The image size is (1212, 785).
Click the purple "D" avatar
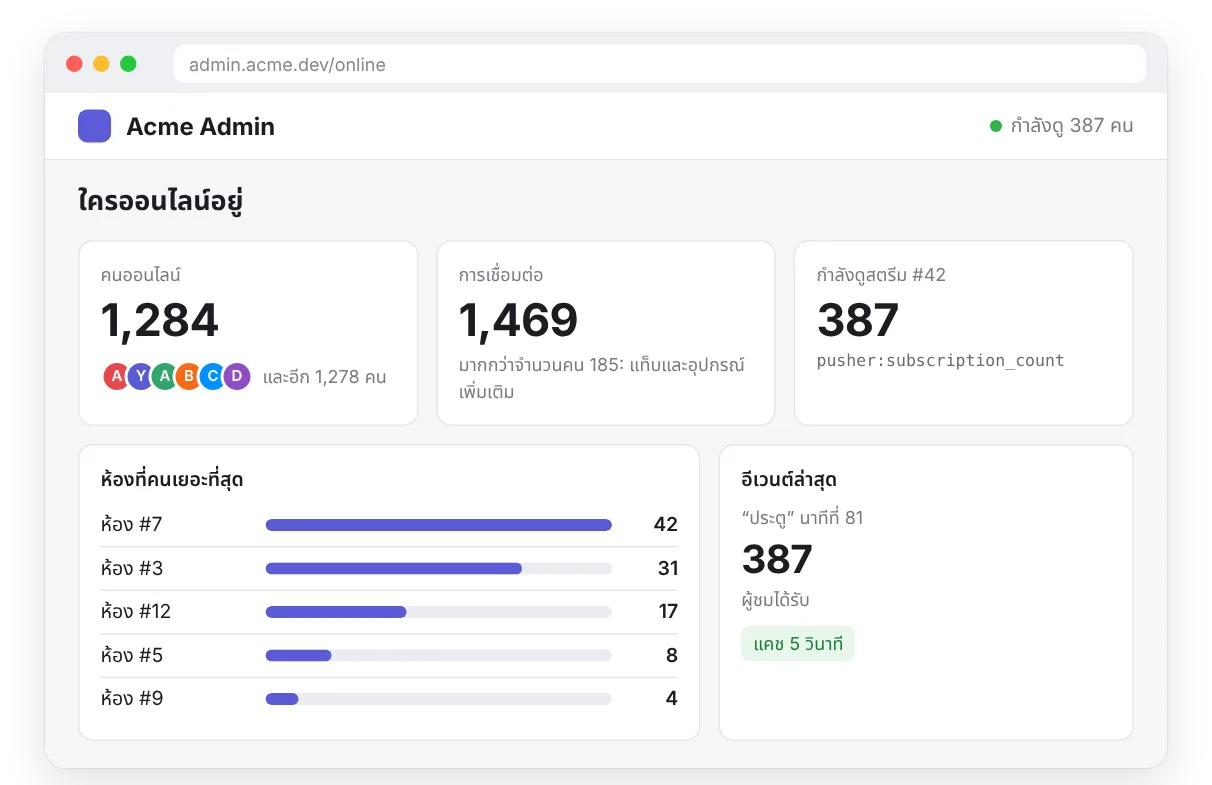click(236, 376)
